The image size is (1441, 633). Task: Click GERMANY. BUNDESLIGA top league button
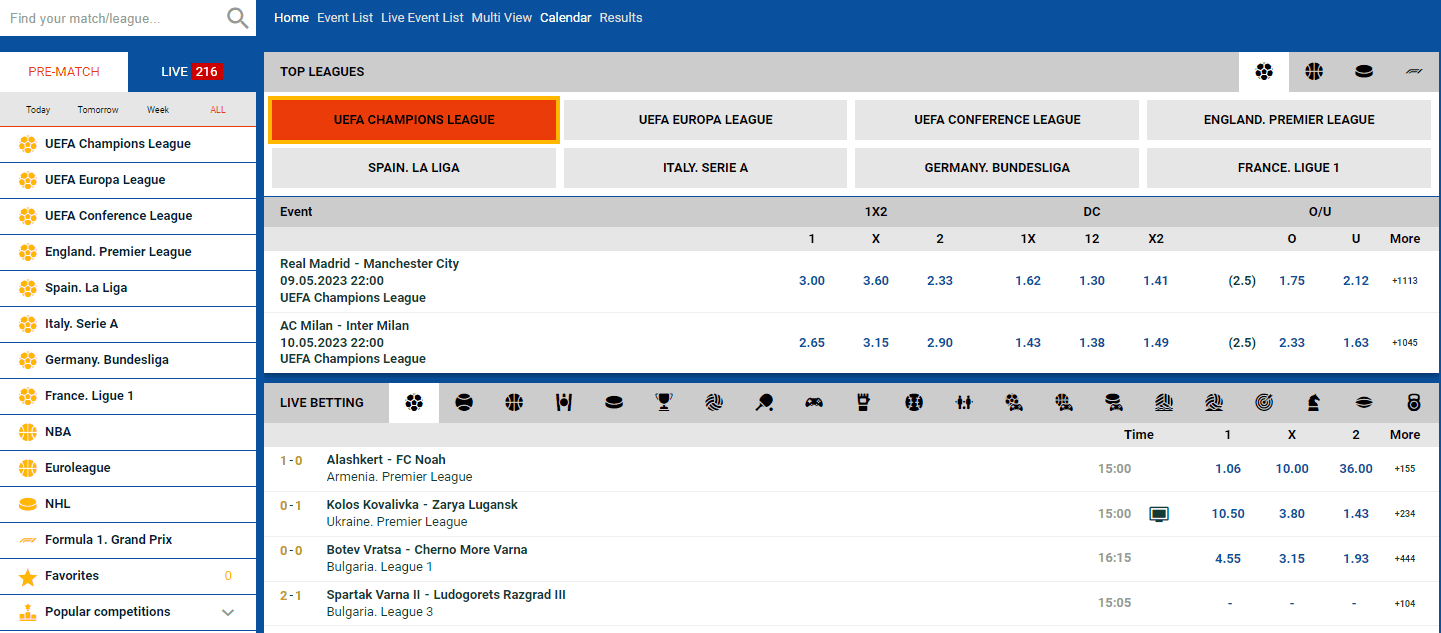(997, 168)
